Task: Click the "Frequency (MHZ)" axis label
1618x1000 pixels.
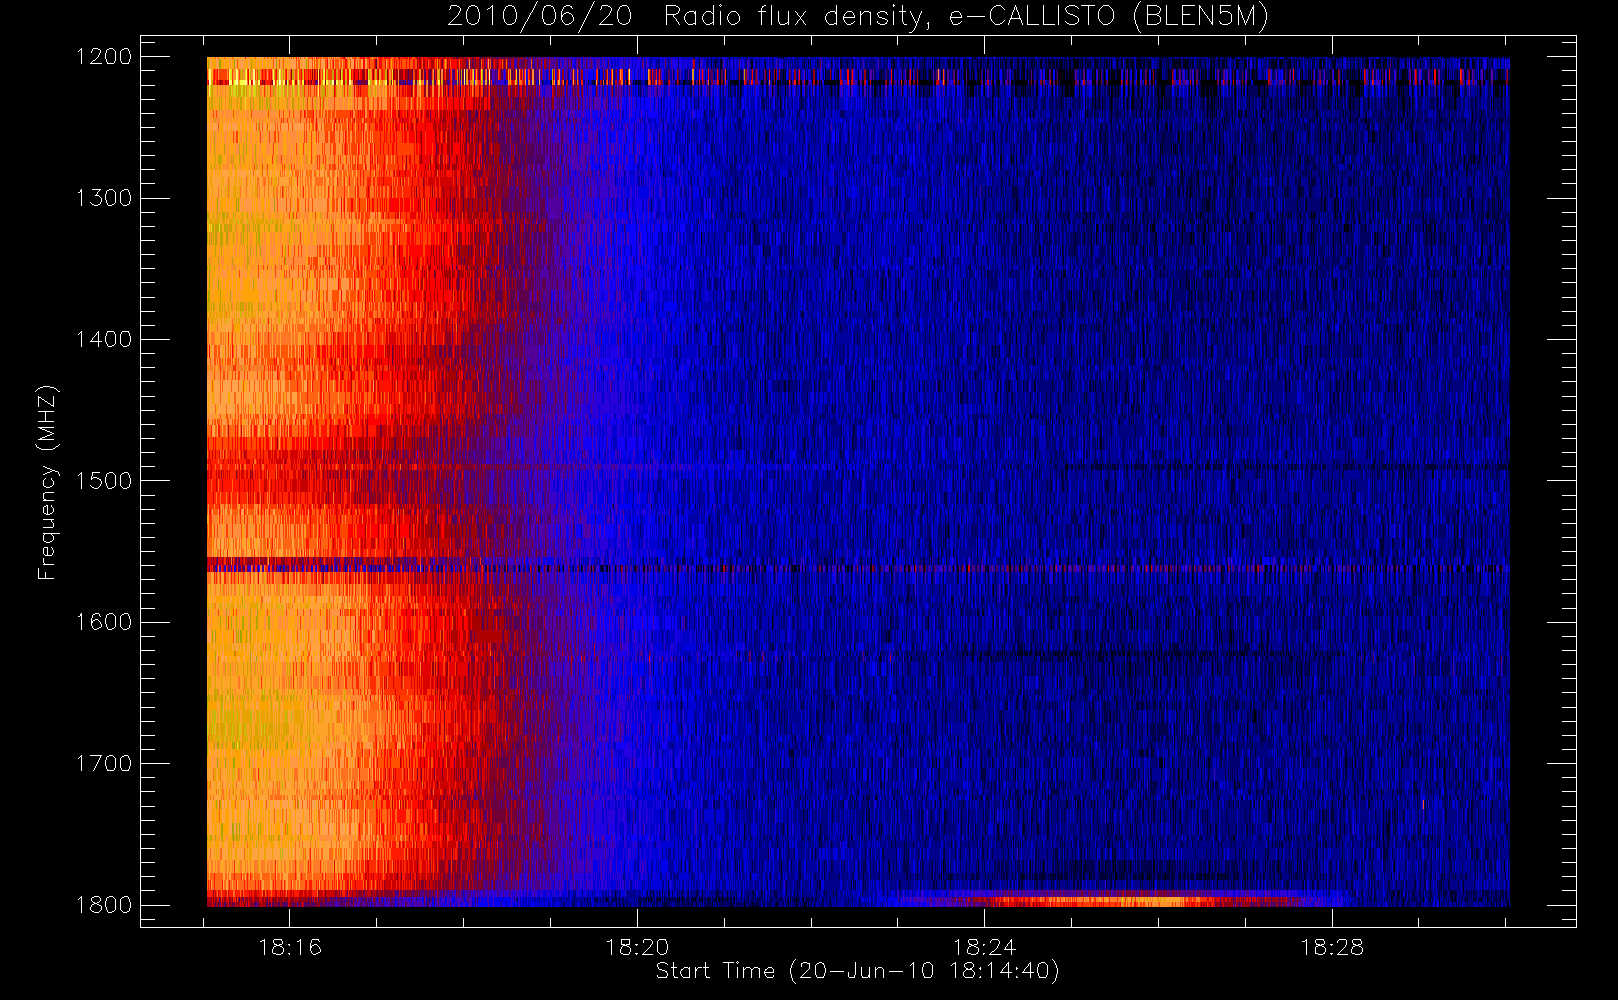Action: (46, 482)
